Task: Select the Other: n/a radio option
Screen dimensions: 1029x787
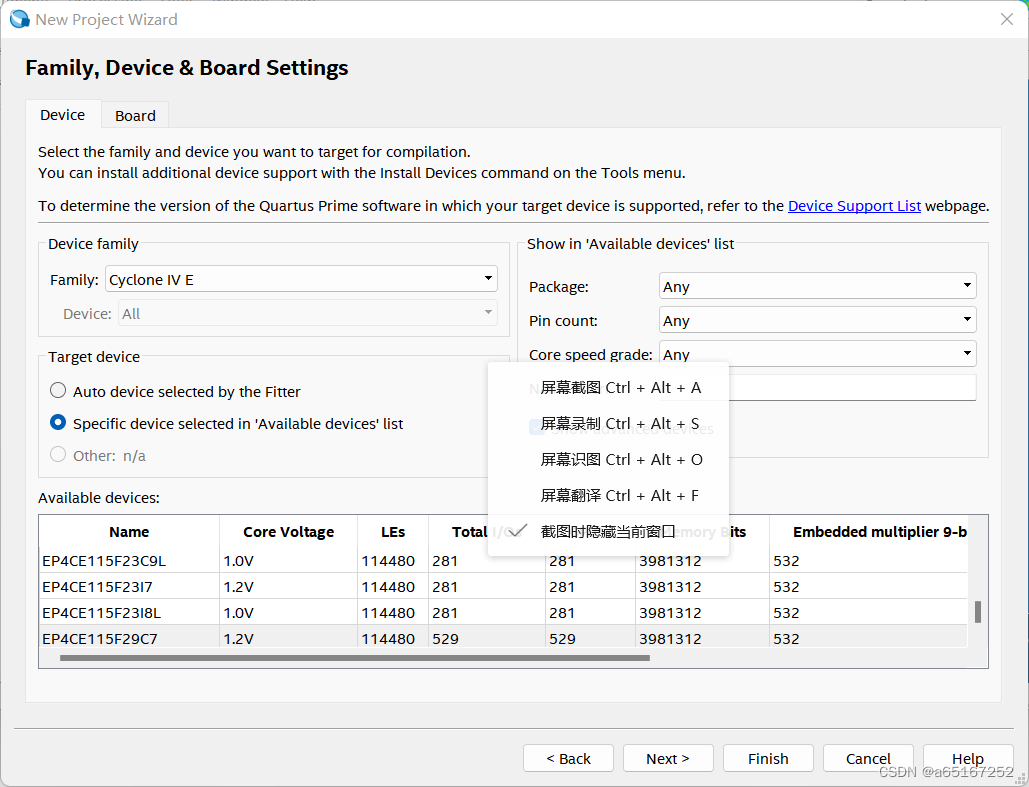Action: (x=98, y=456)
